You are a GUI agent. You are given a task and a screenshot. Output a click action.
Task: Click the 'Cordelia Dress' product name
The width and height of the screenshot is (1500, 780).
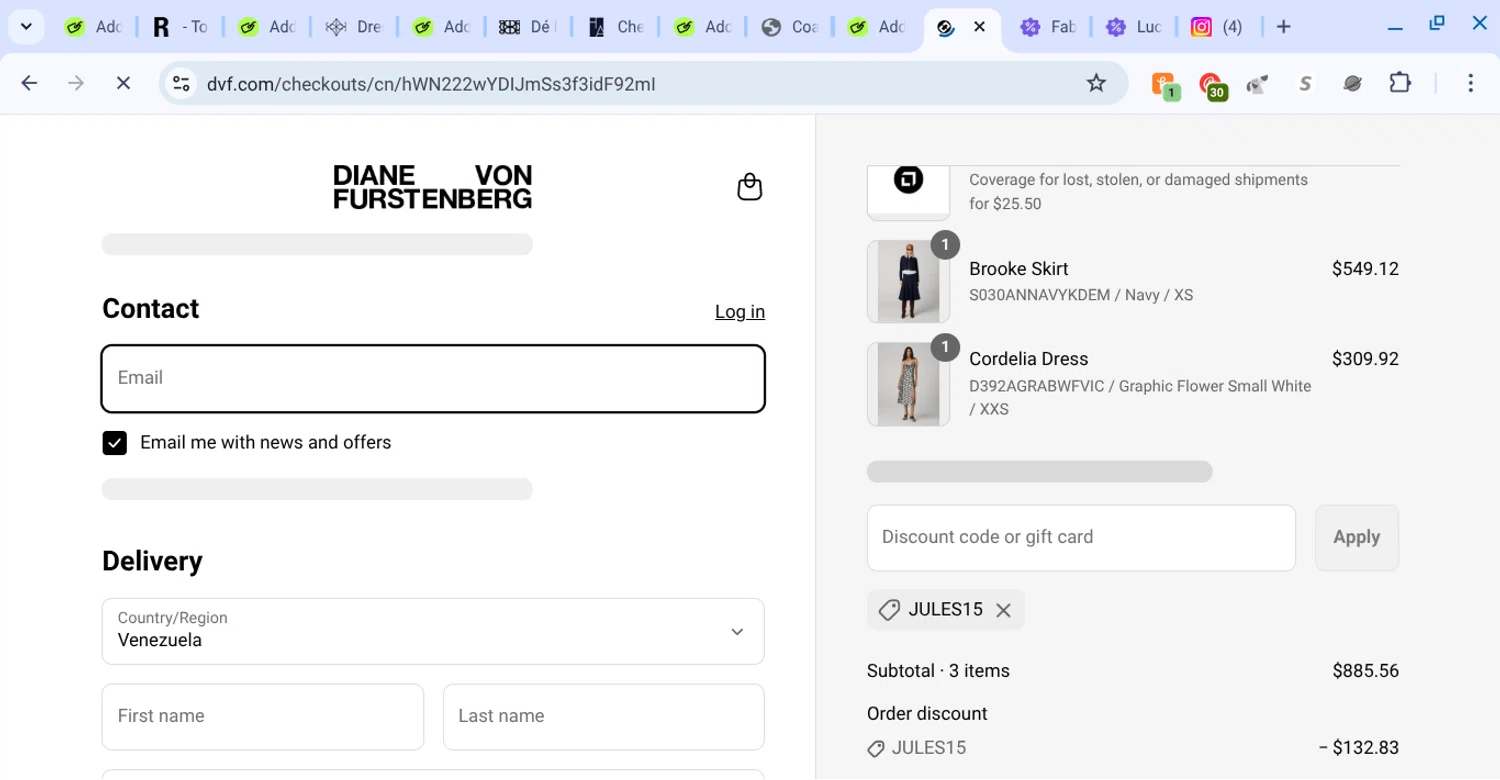pyautogui.click(x=1028, y=359)
